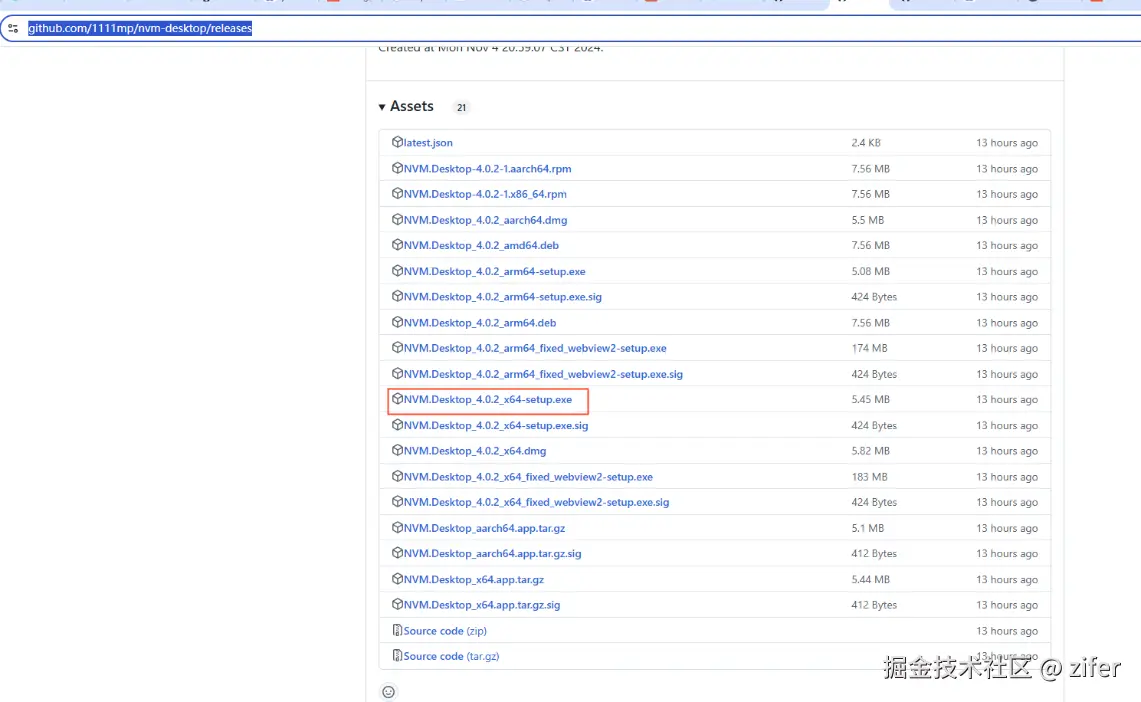This screenshot has width=1141, height=702.
Task: Click package icon beside x64.app.tar.gz file
Action: pos(397,579)
